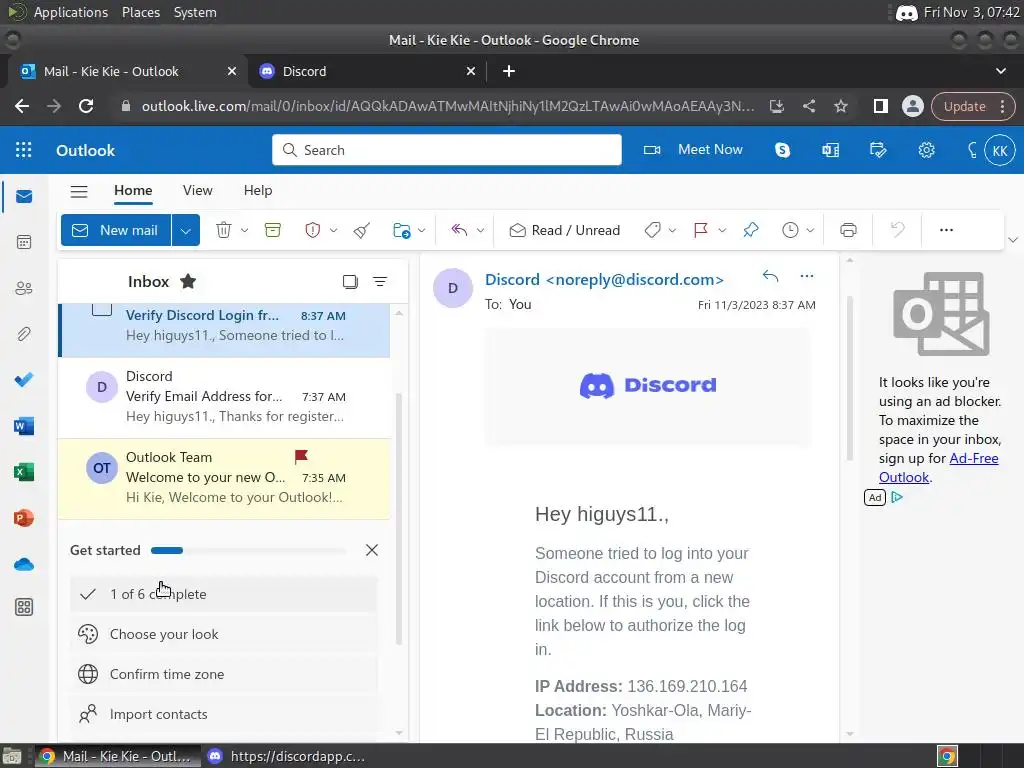Image resolution: width=1024 pixels, height=768 pixels.
Task: Launch PowerPoint from the left sidebar
Action: [24, 519]
